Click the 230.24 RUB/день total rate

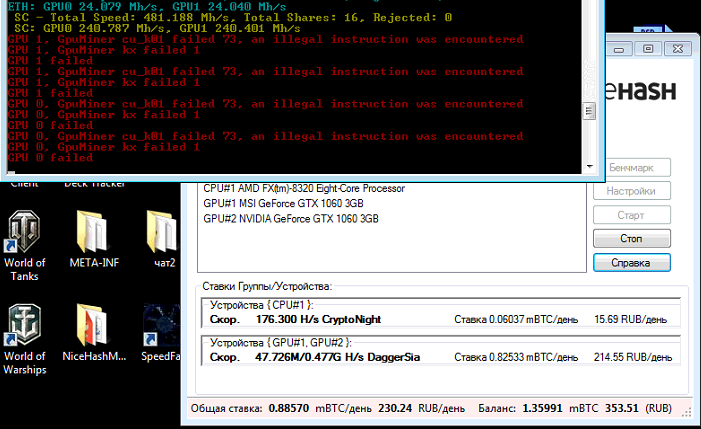tap(422, 408)
